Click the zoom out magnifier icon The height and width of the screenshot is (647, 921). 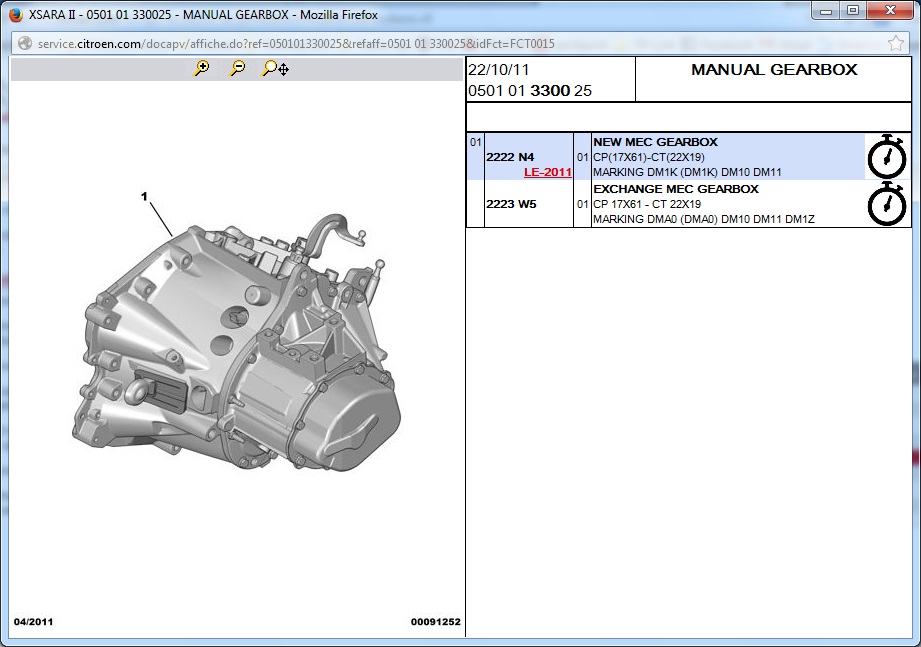[x=237, y=69]
